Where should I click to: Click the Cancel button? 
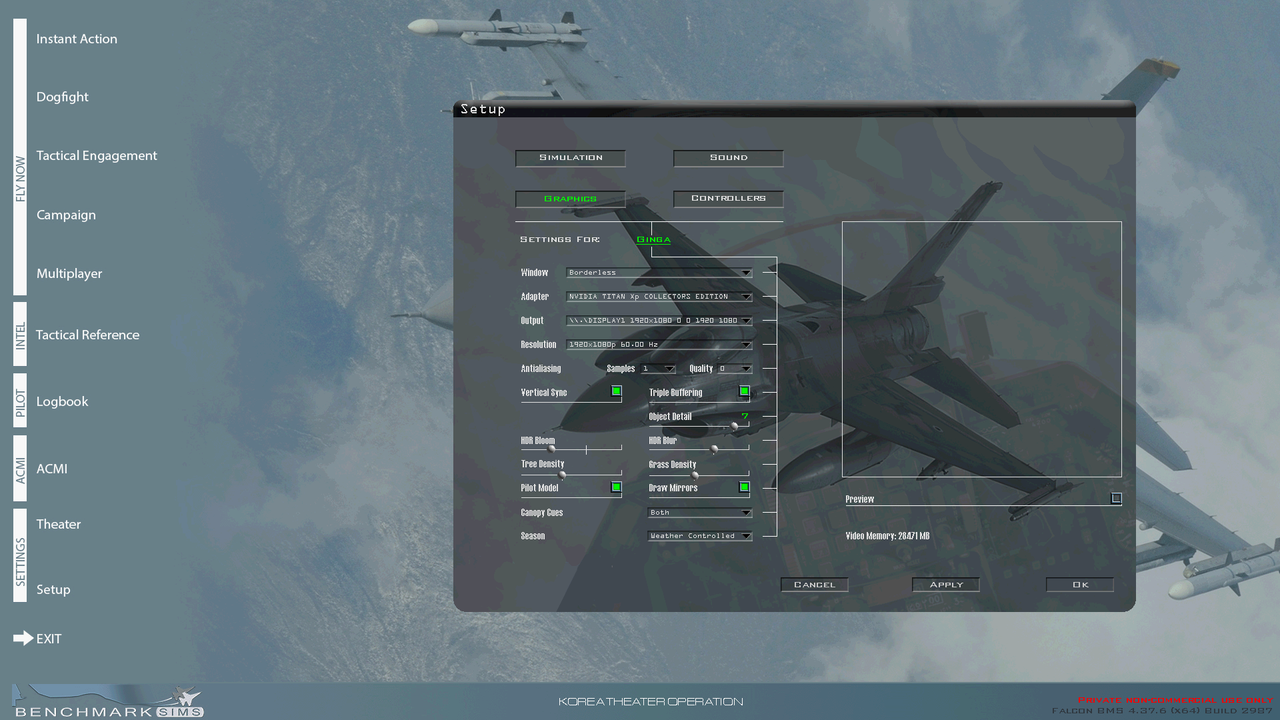point(814,585)
